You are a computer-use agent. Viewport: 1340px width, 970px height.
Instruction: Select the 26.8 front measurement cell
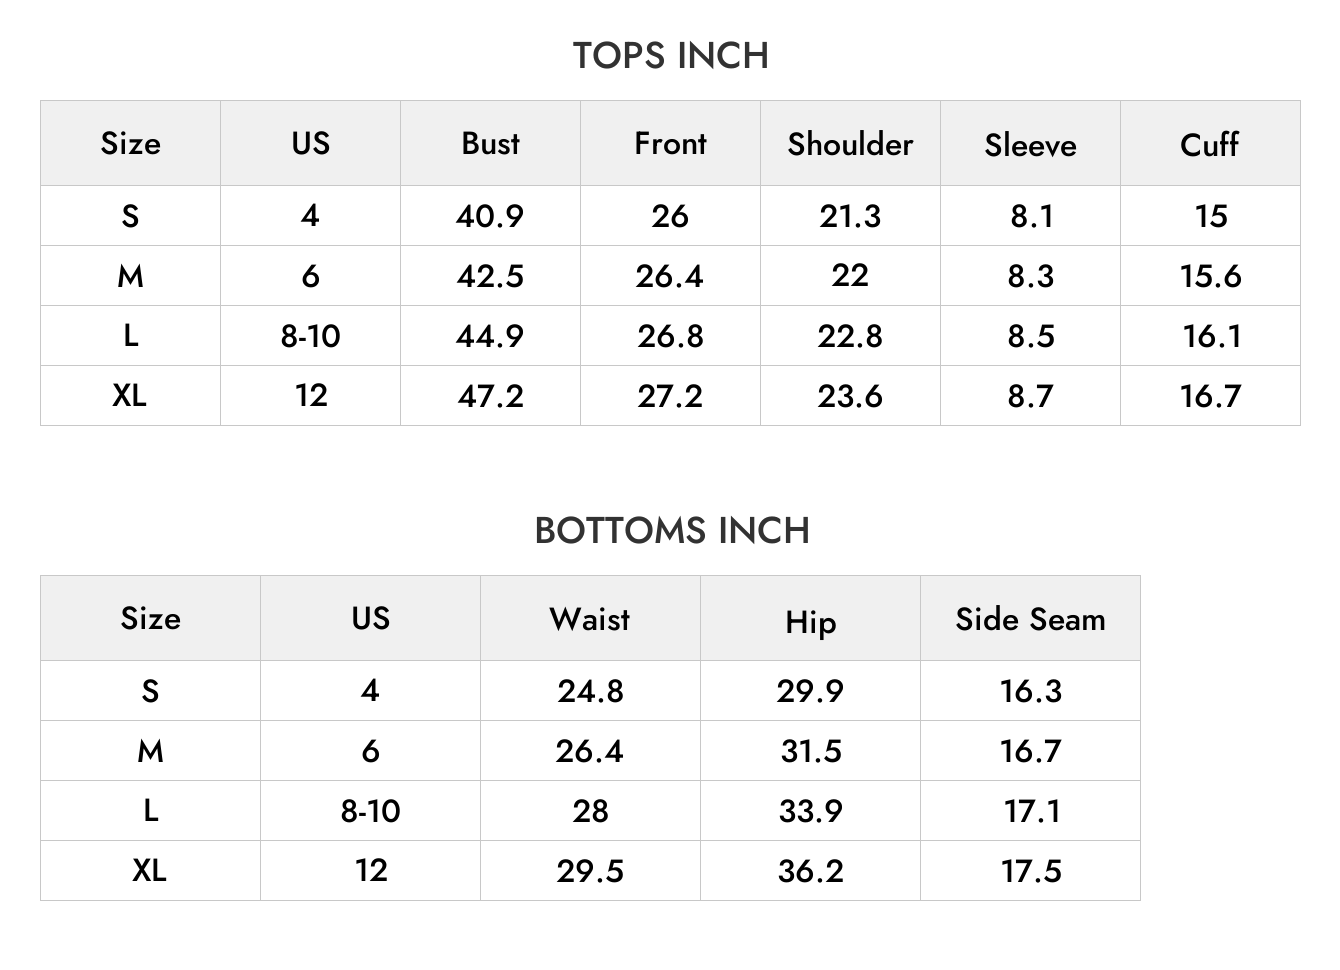tap(670, 336)
